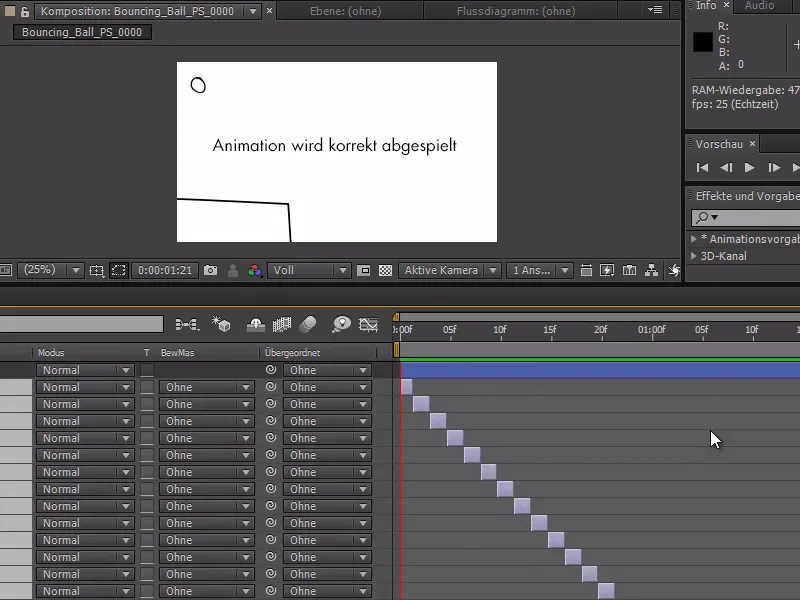The image size is (800, 600).
Task: Launch Brainstorm from the timeline toolbar
Action: [x=344, y=325]
